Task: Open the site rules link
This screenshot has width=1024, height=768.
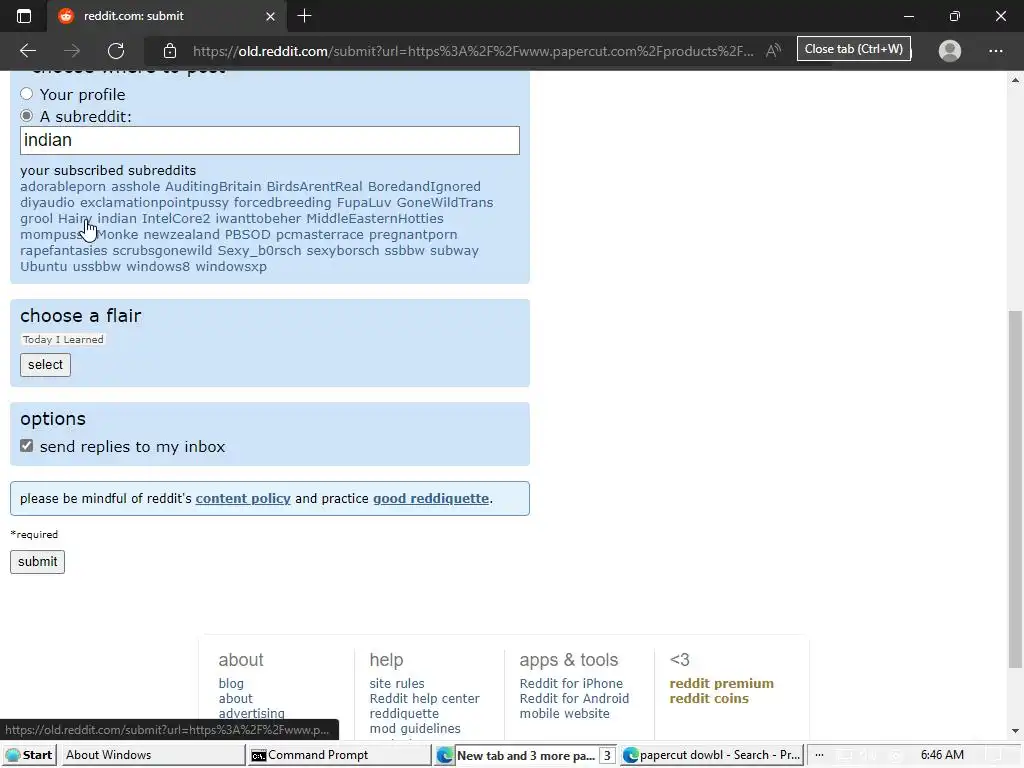Action: pyautogui.click(x=397, y=683)
